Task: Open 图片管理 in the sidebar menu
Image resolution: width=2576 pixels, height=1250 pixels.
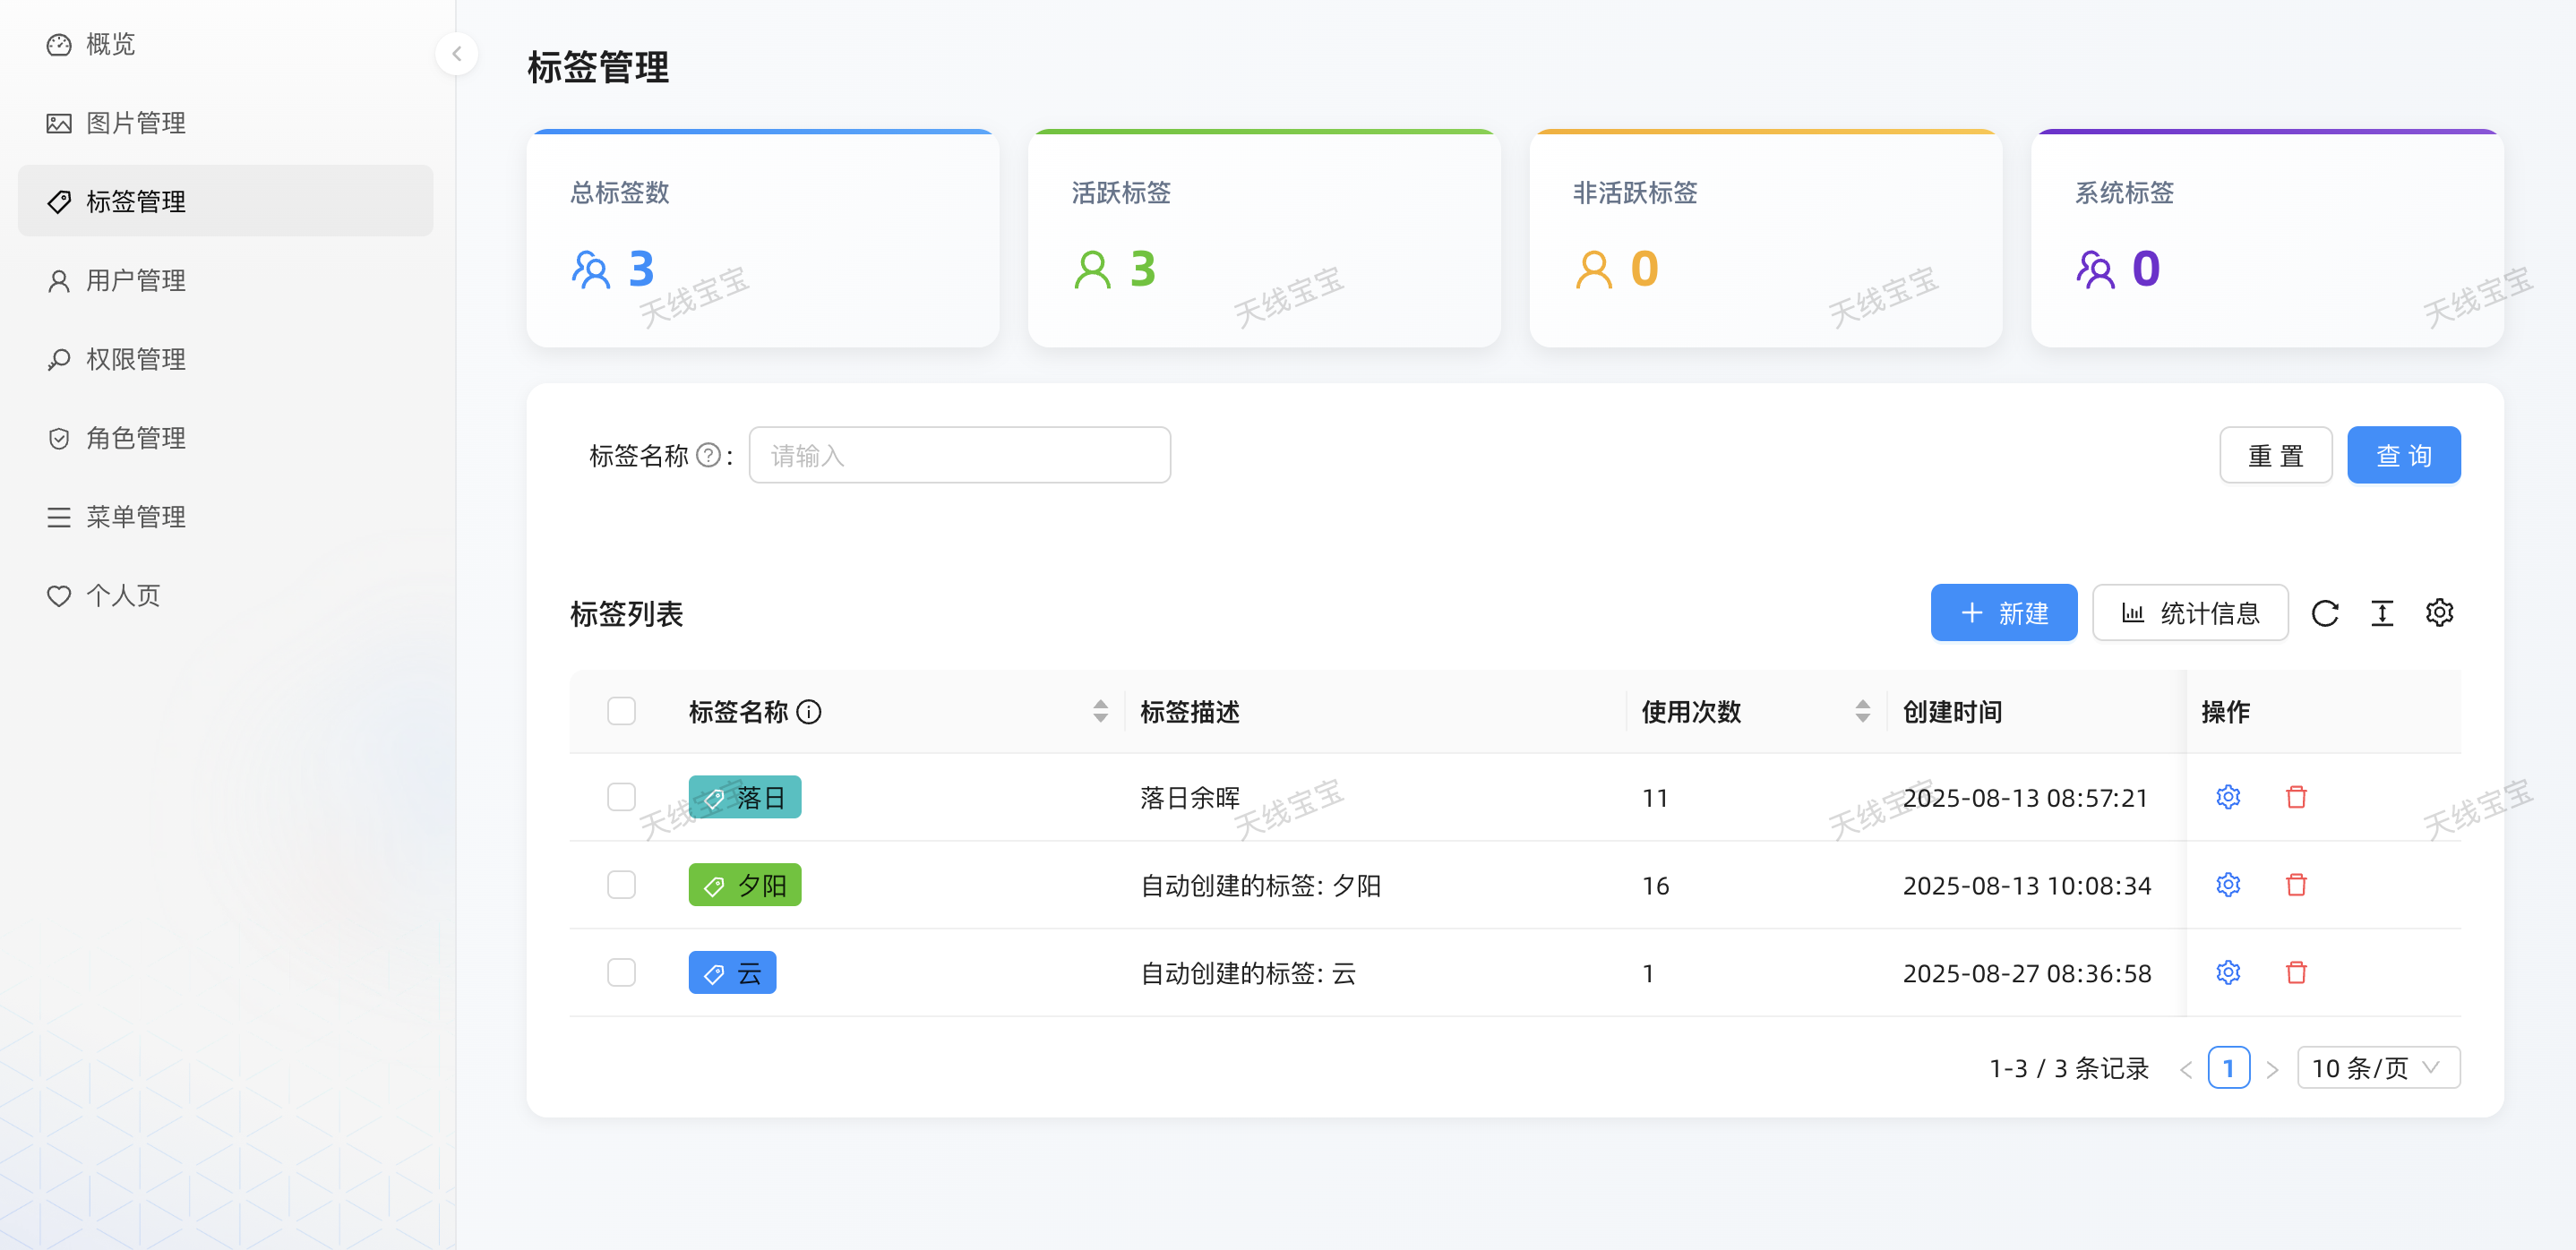Action: [135, 123]
